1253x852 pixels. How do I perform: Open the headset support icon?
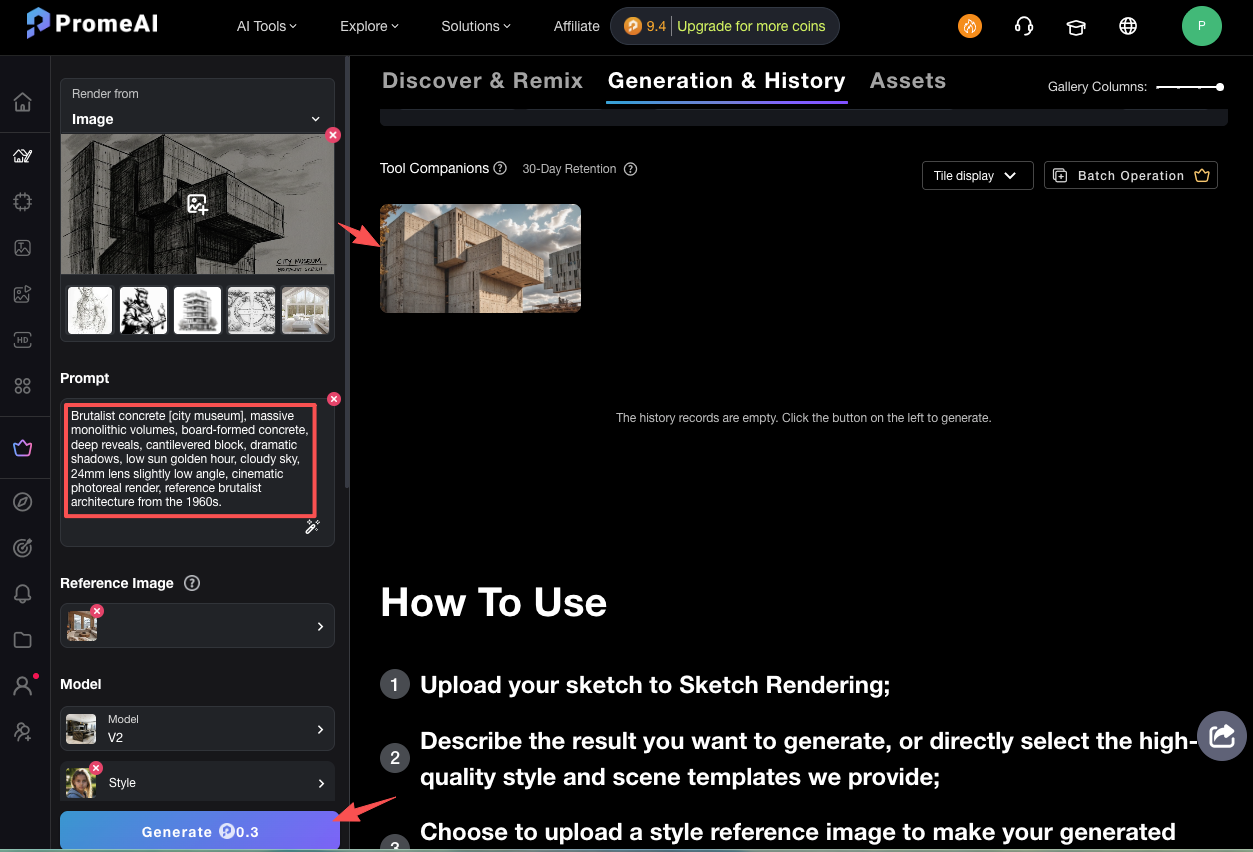(x=1023, y=26)
